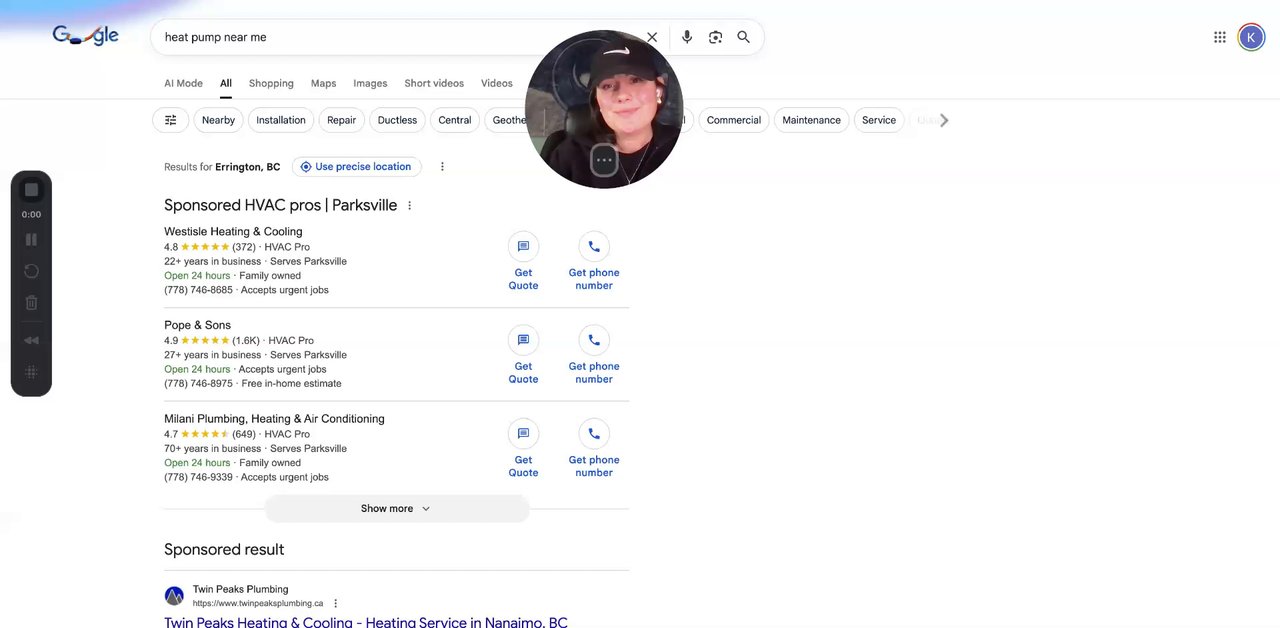Get quote from Westisle Heating & Cooling
1280x628 pixels.
(x=523, y=263)
